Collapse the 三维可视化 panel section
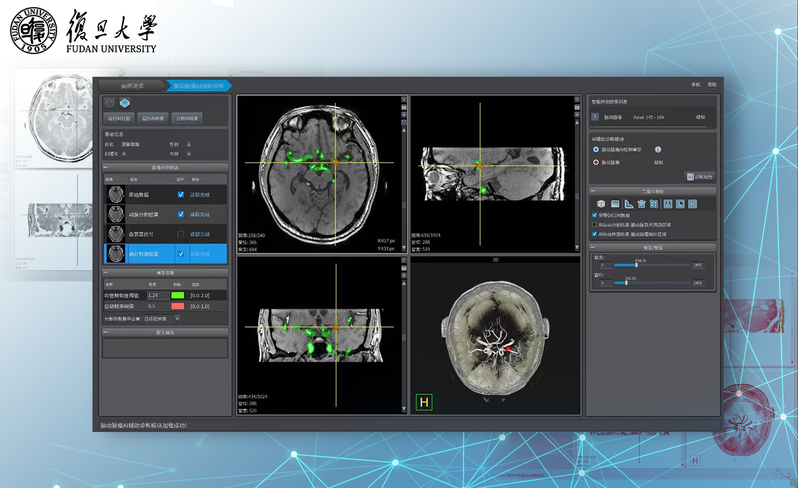This screenshot has height=488, width=798. point(593,191)
